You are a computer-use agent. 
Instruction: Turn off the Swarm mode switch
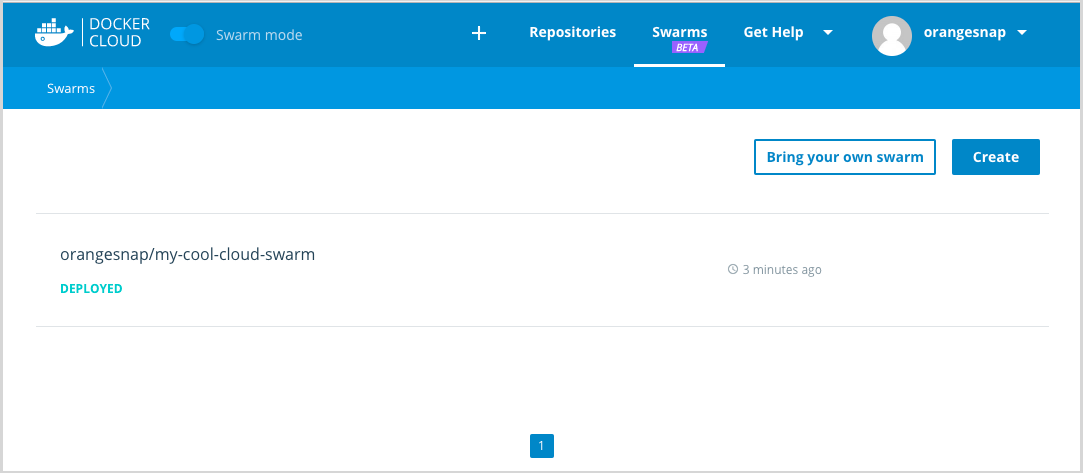(x=186, y=34)
